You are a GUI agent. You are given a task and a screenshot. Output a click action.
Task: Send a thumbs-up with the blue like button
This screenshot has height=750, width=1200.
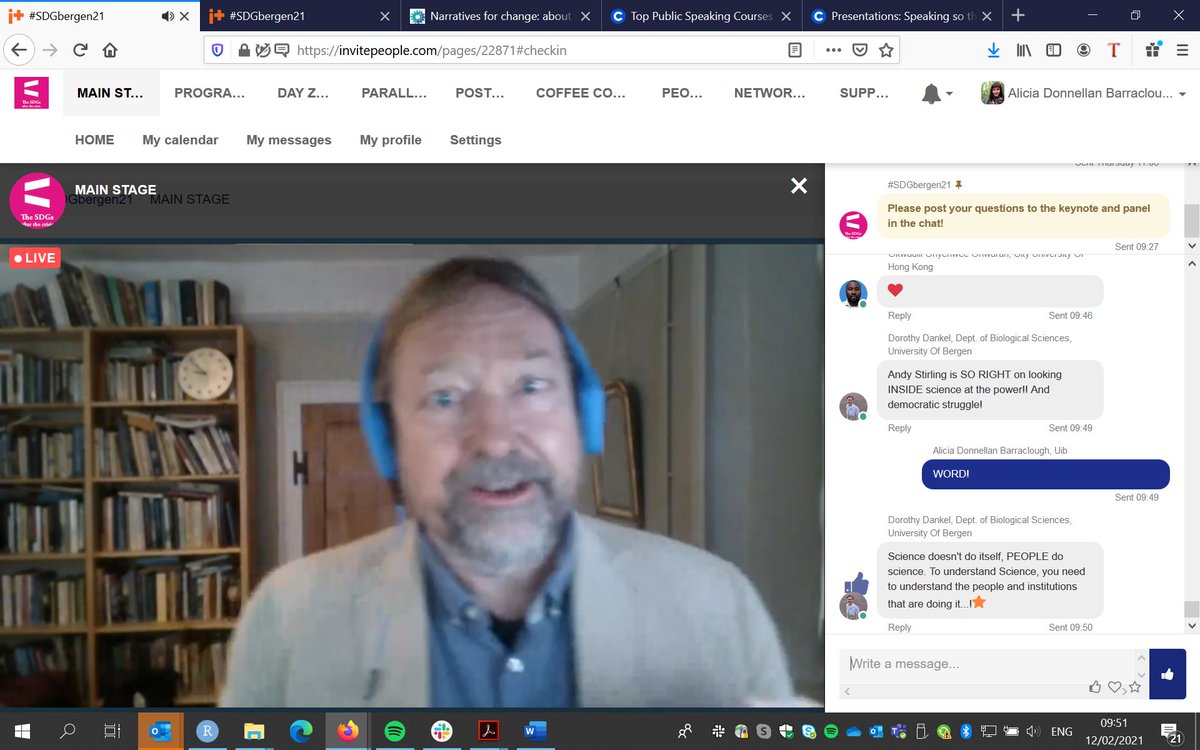point(1167,674)
